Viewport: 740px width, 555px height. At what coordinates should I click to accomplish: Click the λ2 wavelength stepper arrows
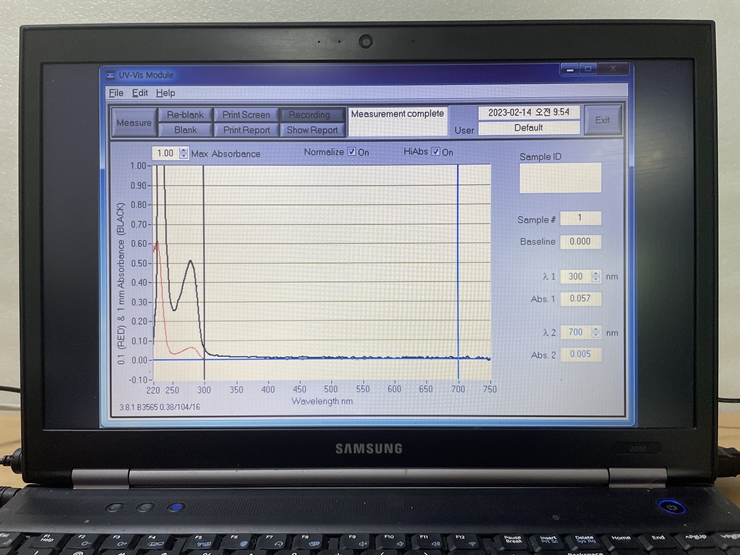[596, 332]
